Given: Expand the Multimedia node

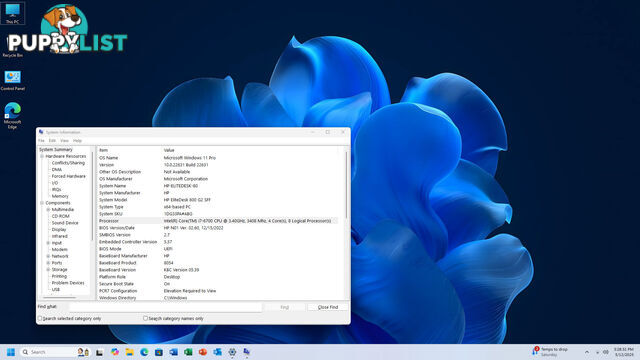Looking at the screenshot, I should pyautogui.click(x=48, y=209).
